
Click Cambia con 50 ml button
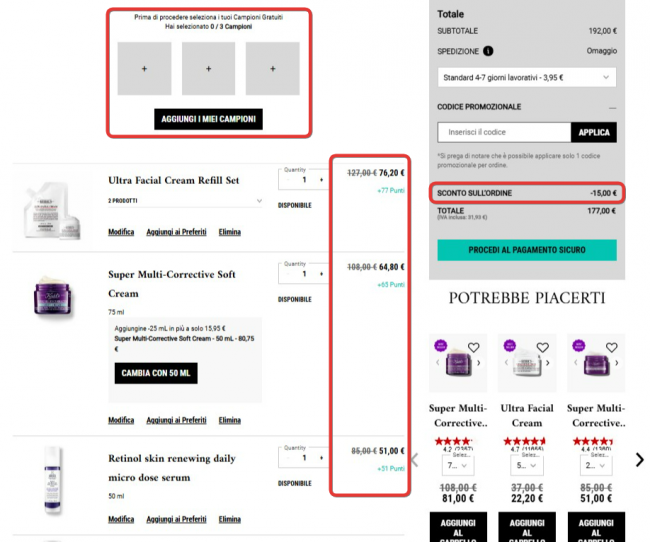[155, 373]
